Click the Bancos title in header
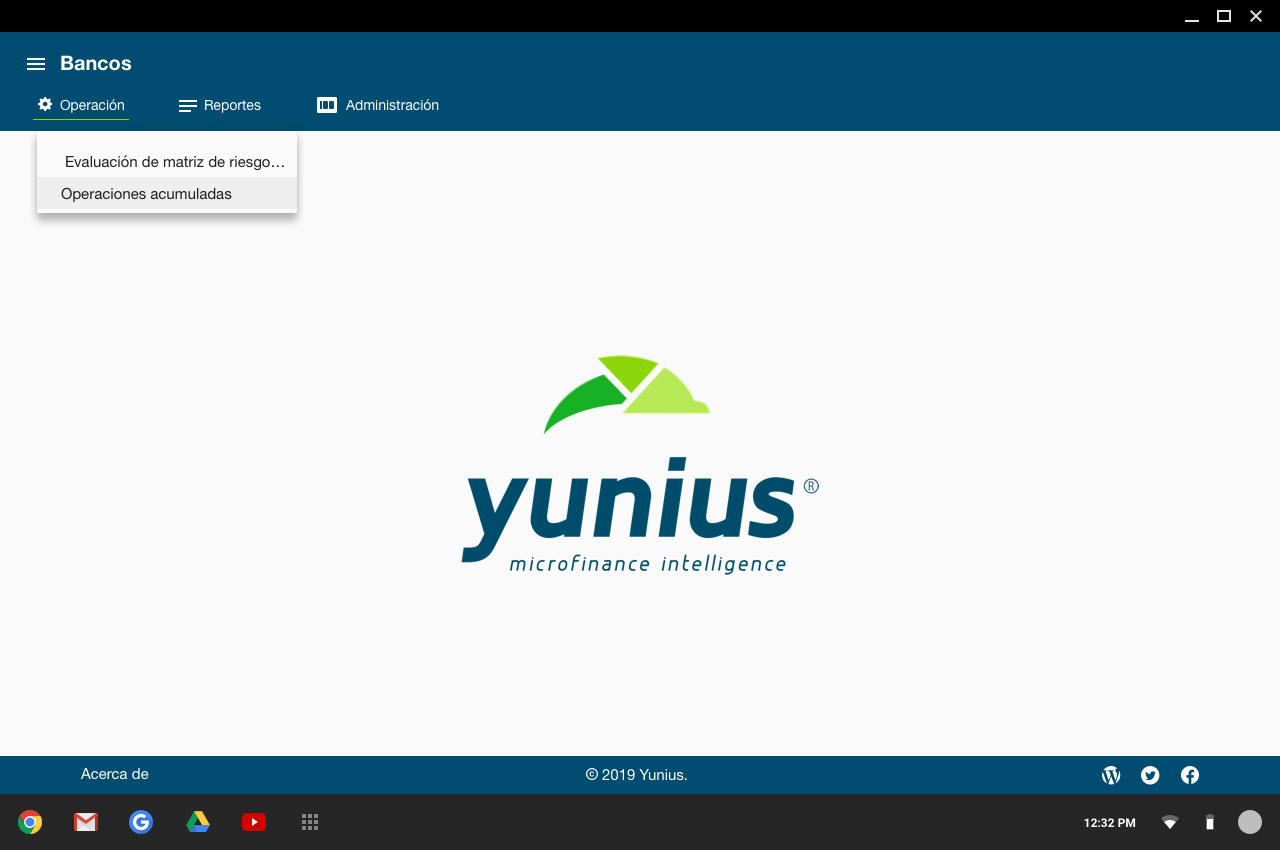Screen dimensions: 1280x850 (x=96, y=64)
